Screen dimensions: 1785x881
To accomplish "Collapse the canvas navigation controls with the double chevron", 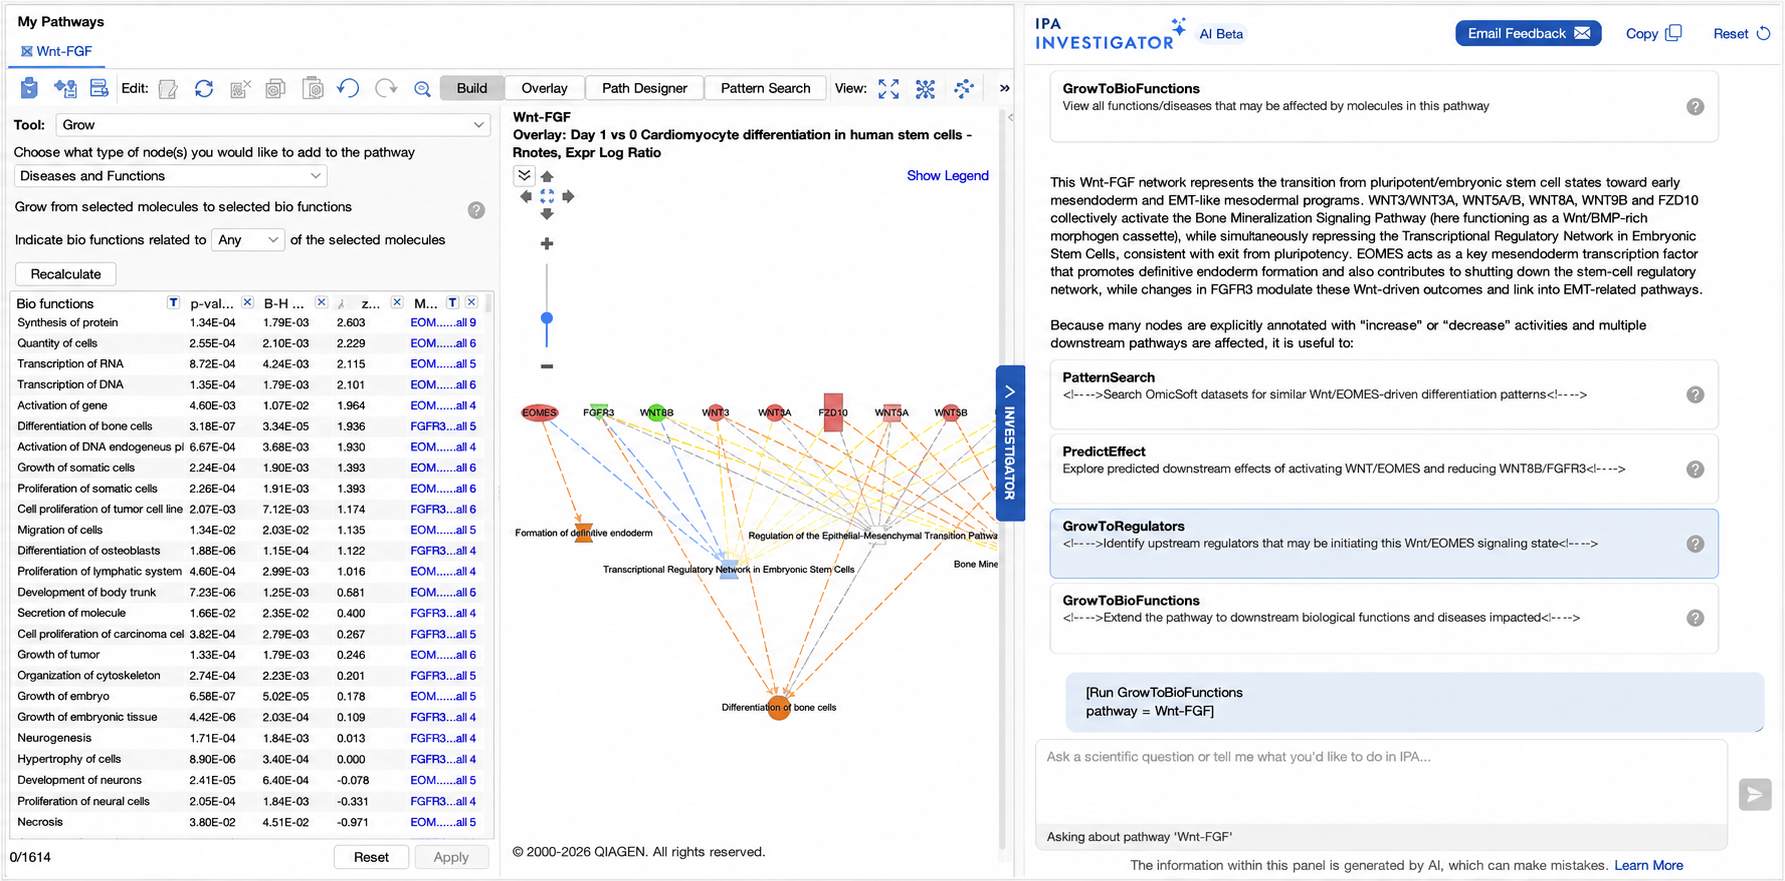I will click(x=524, y=175).
